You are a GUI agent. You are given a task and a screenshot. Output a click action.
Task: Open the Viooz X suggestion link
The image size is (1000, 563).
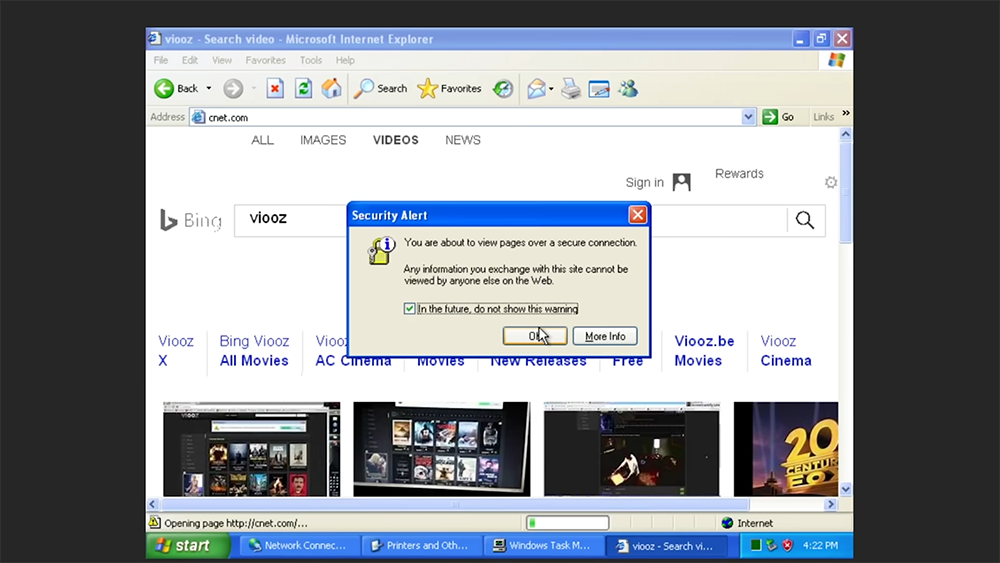[x=175, y=351]
